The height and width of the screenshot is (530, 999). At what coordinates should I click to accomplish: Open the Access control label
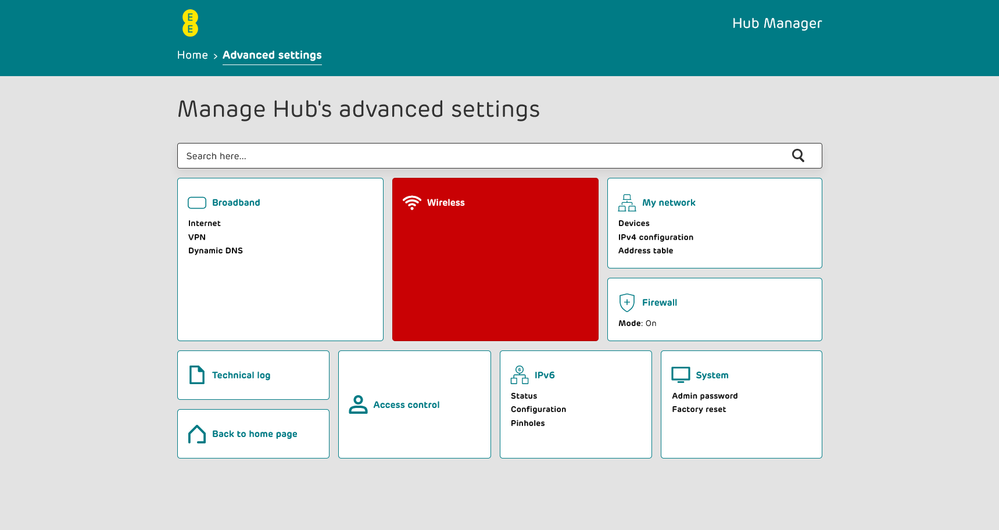[x=406, y=405]
